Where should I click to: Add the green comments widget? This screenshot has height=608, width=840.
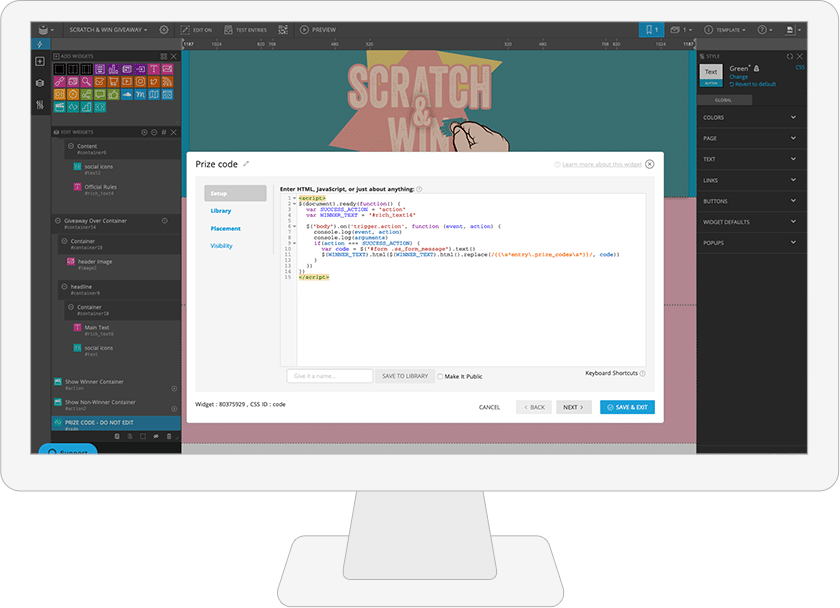[x=100, y=95]
